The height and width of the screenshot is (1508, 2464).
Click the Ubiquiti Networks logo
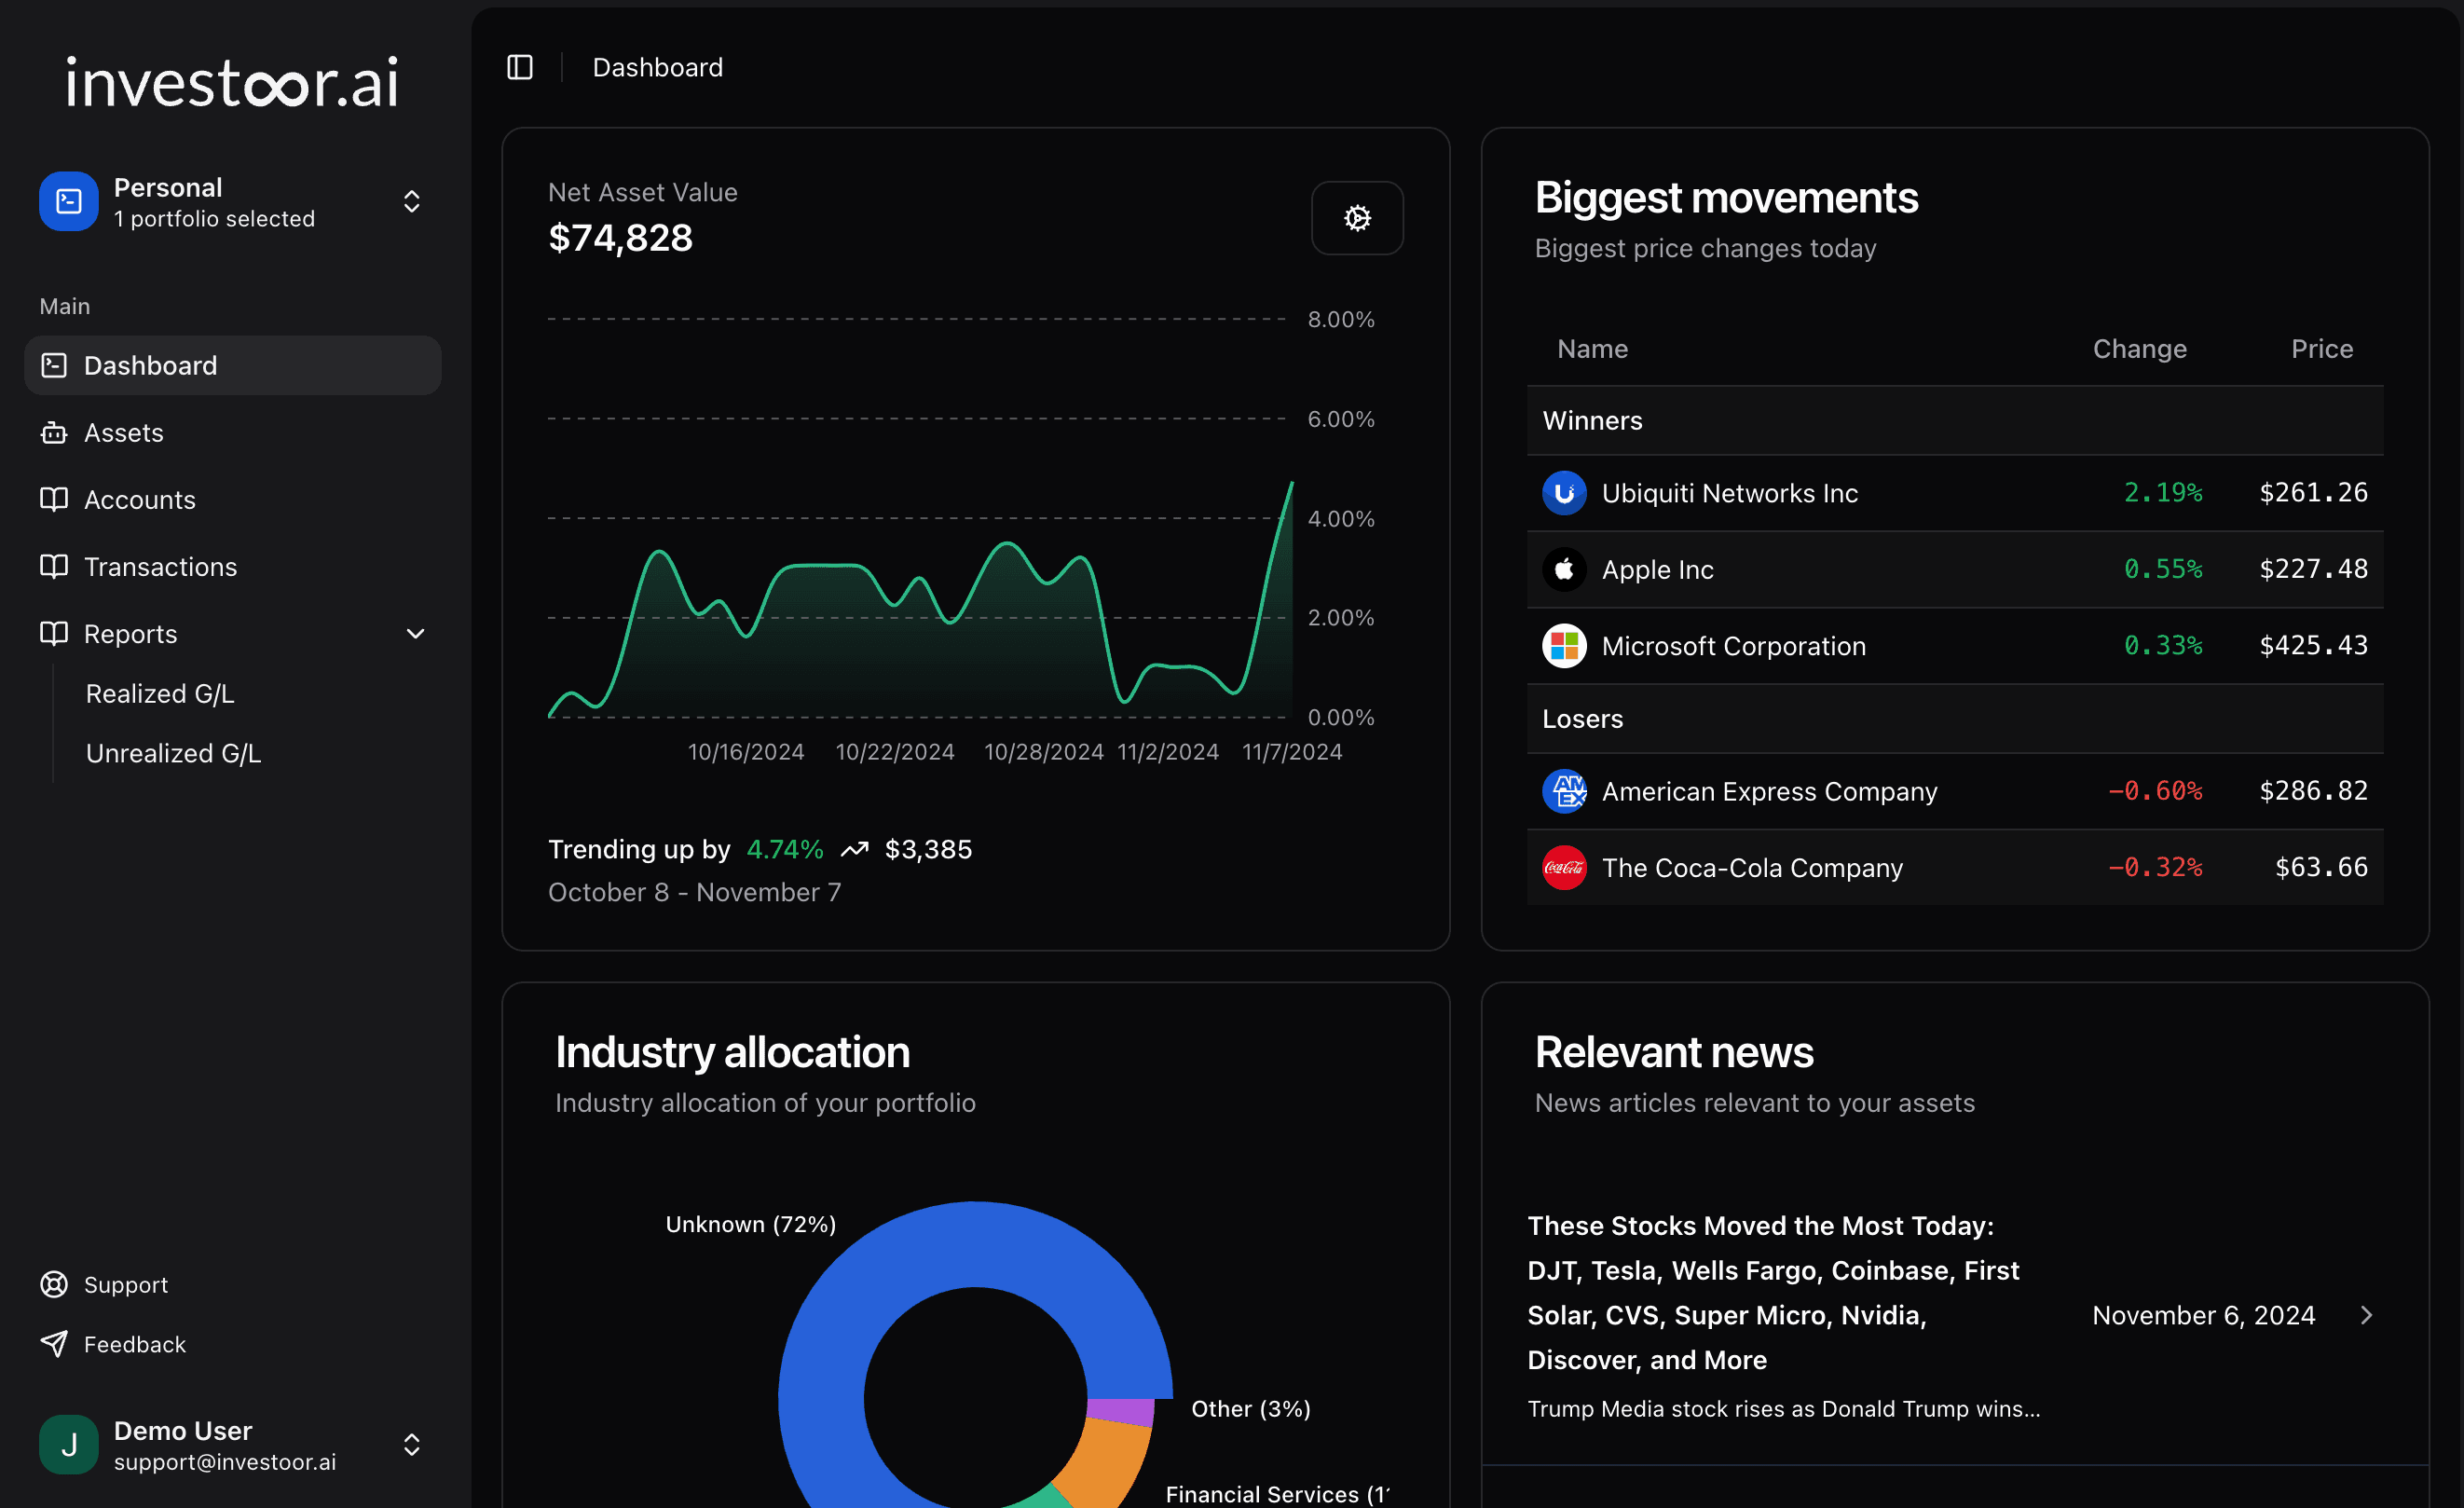point(1564,493)
